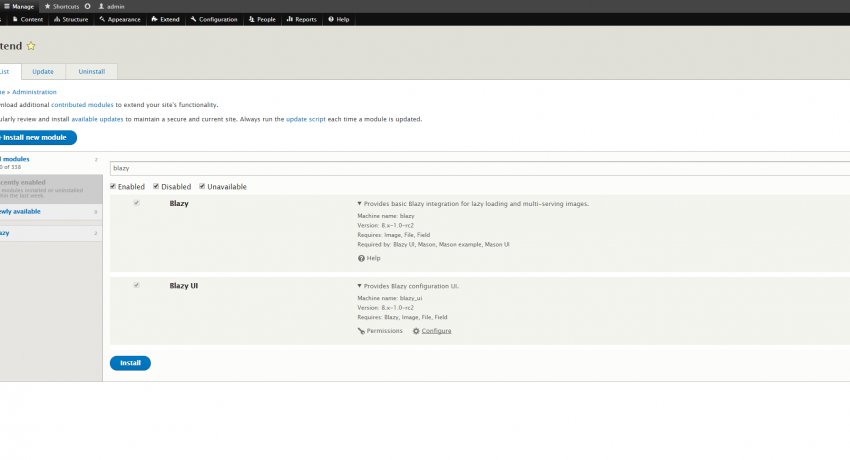Open the Extend menu item
850x460 pixels.
(165, 20)
